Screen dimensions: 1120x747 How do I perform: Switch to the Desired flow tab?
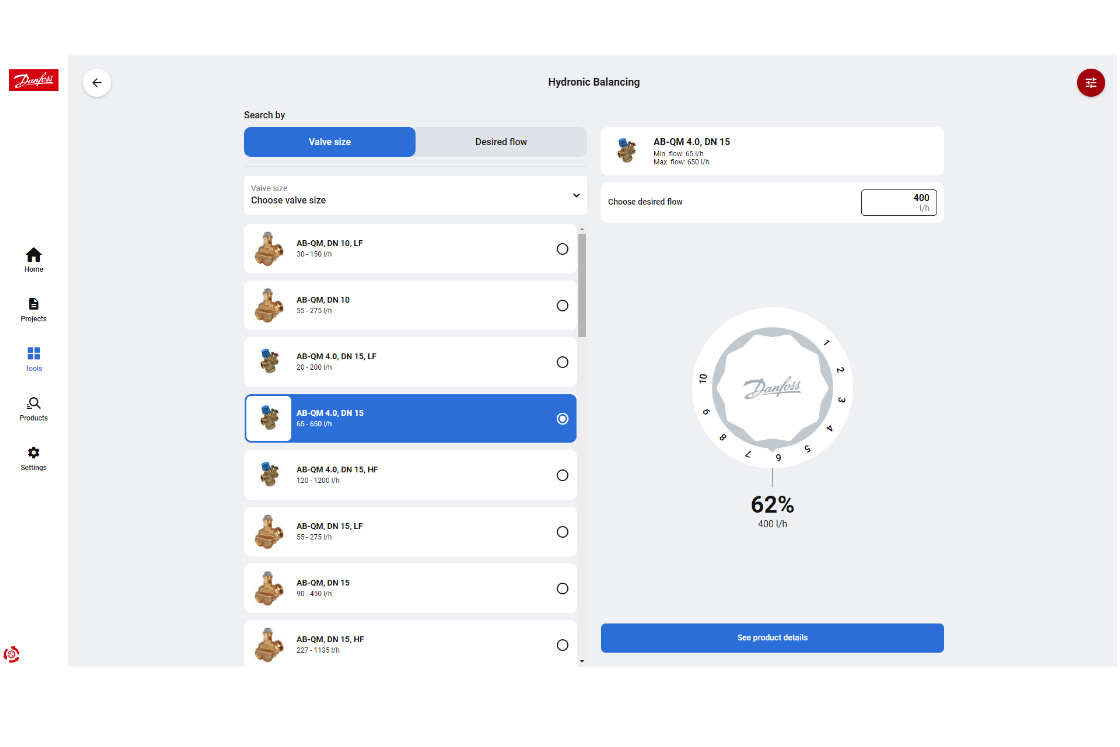pos(501,142)
